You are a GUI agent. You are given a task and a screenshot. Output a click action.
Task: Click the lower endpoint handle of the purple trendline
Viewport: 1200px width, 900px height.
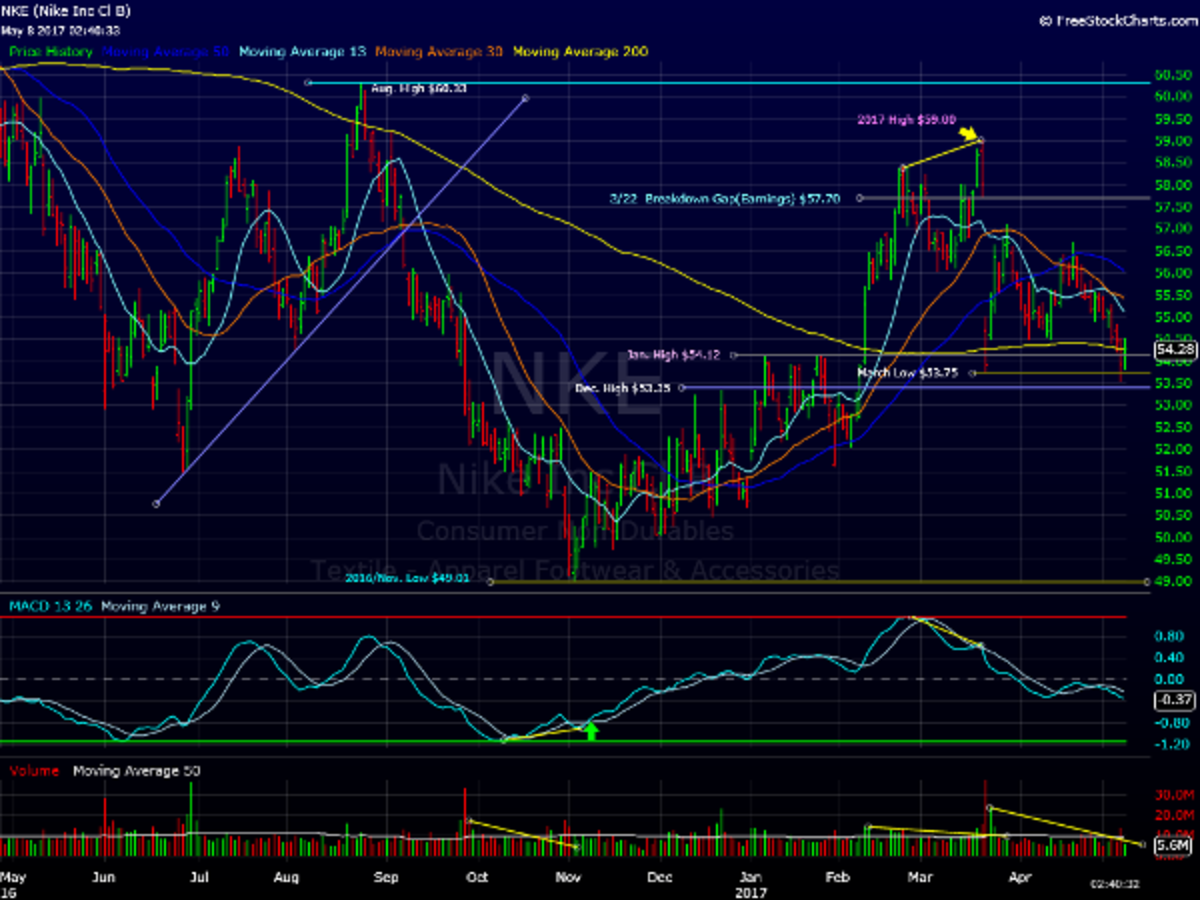(156, 503)
